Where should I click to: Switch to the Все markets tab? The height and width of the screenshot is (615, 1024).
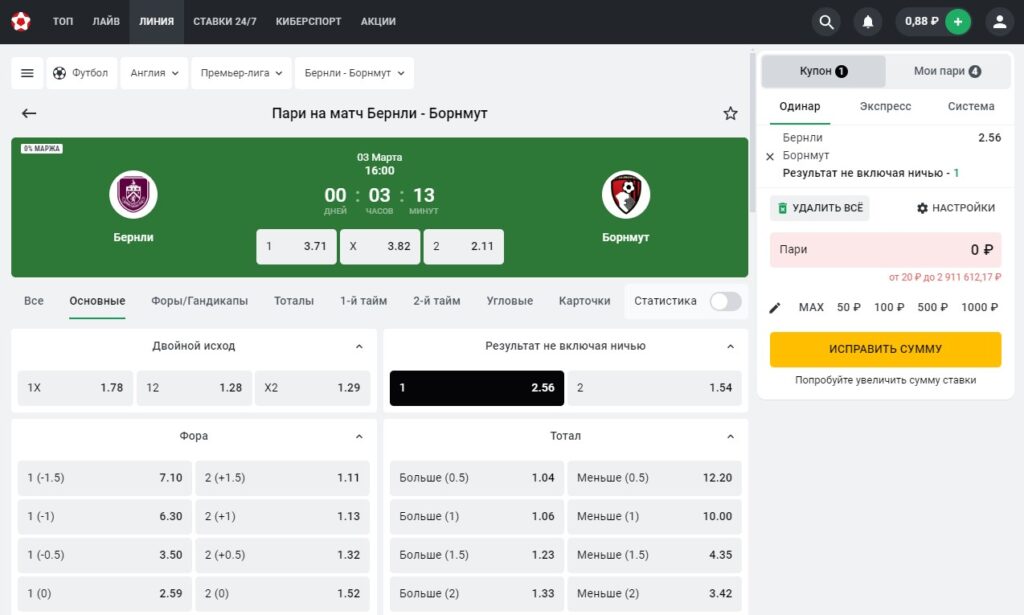click(x=34, y=301)
